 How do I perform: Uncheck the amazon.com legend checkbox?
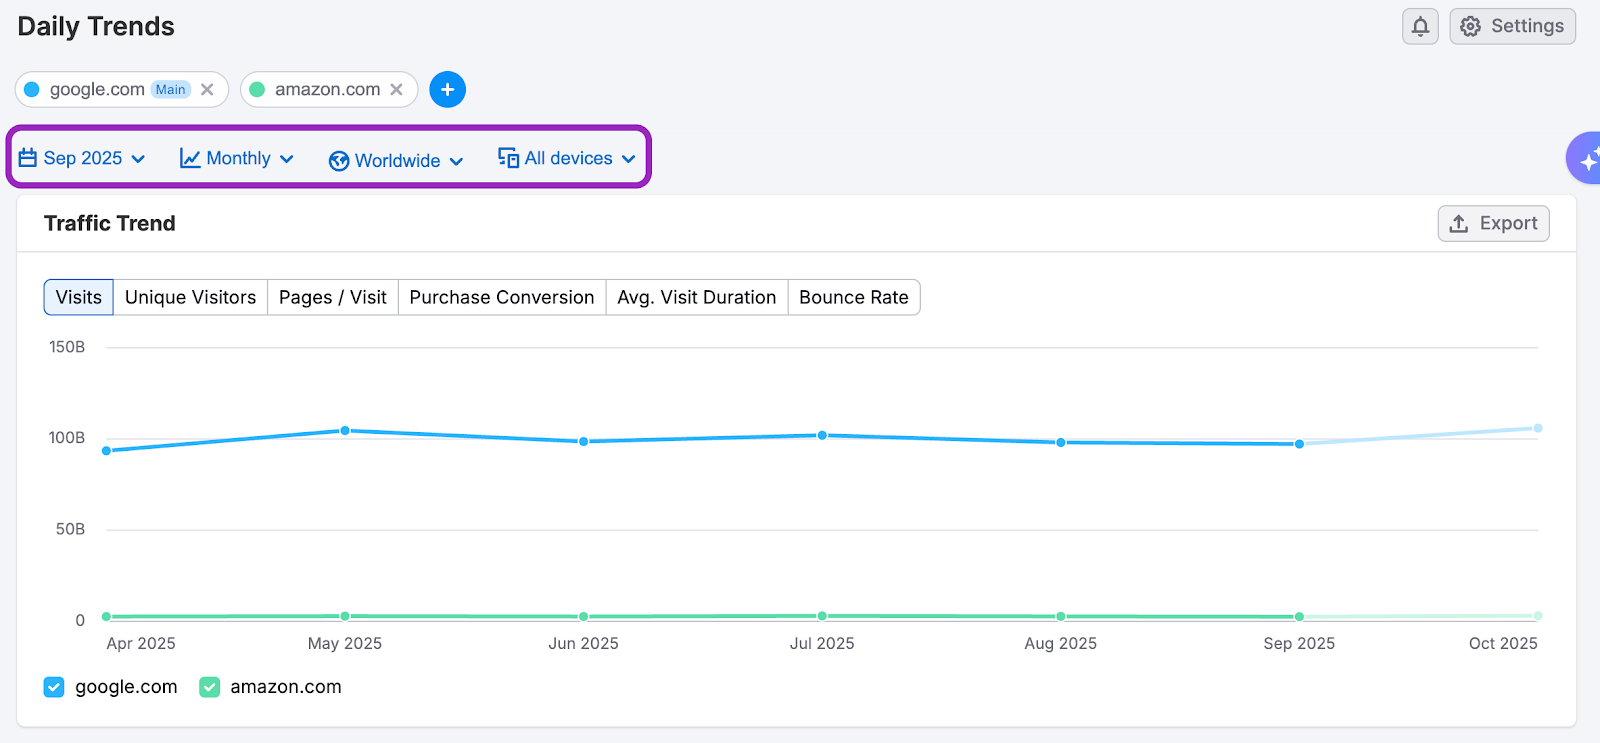(x=209, y=687)
